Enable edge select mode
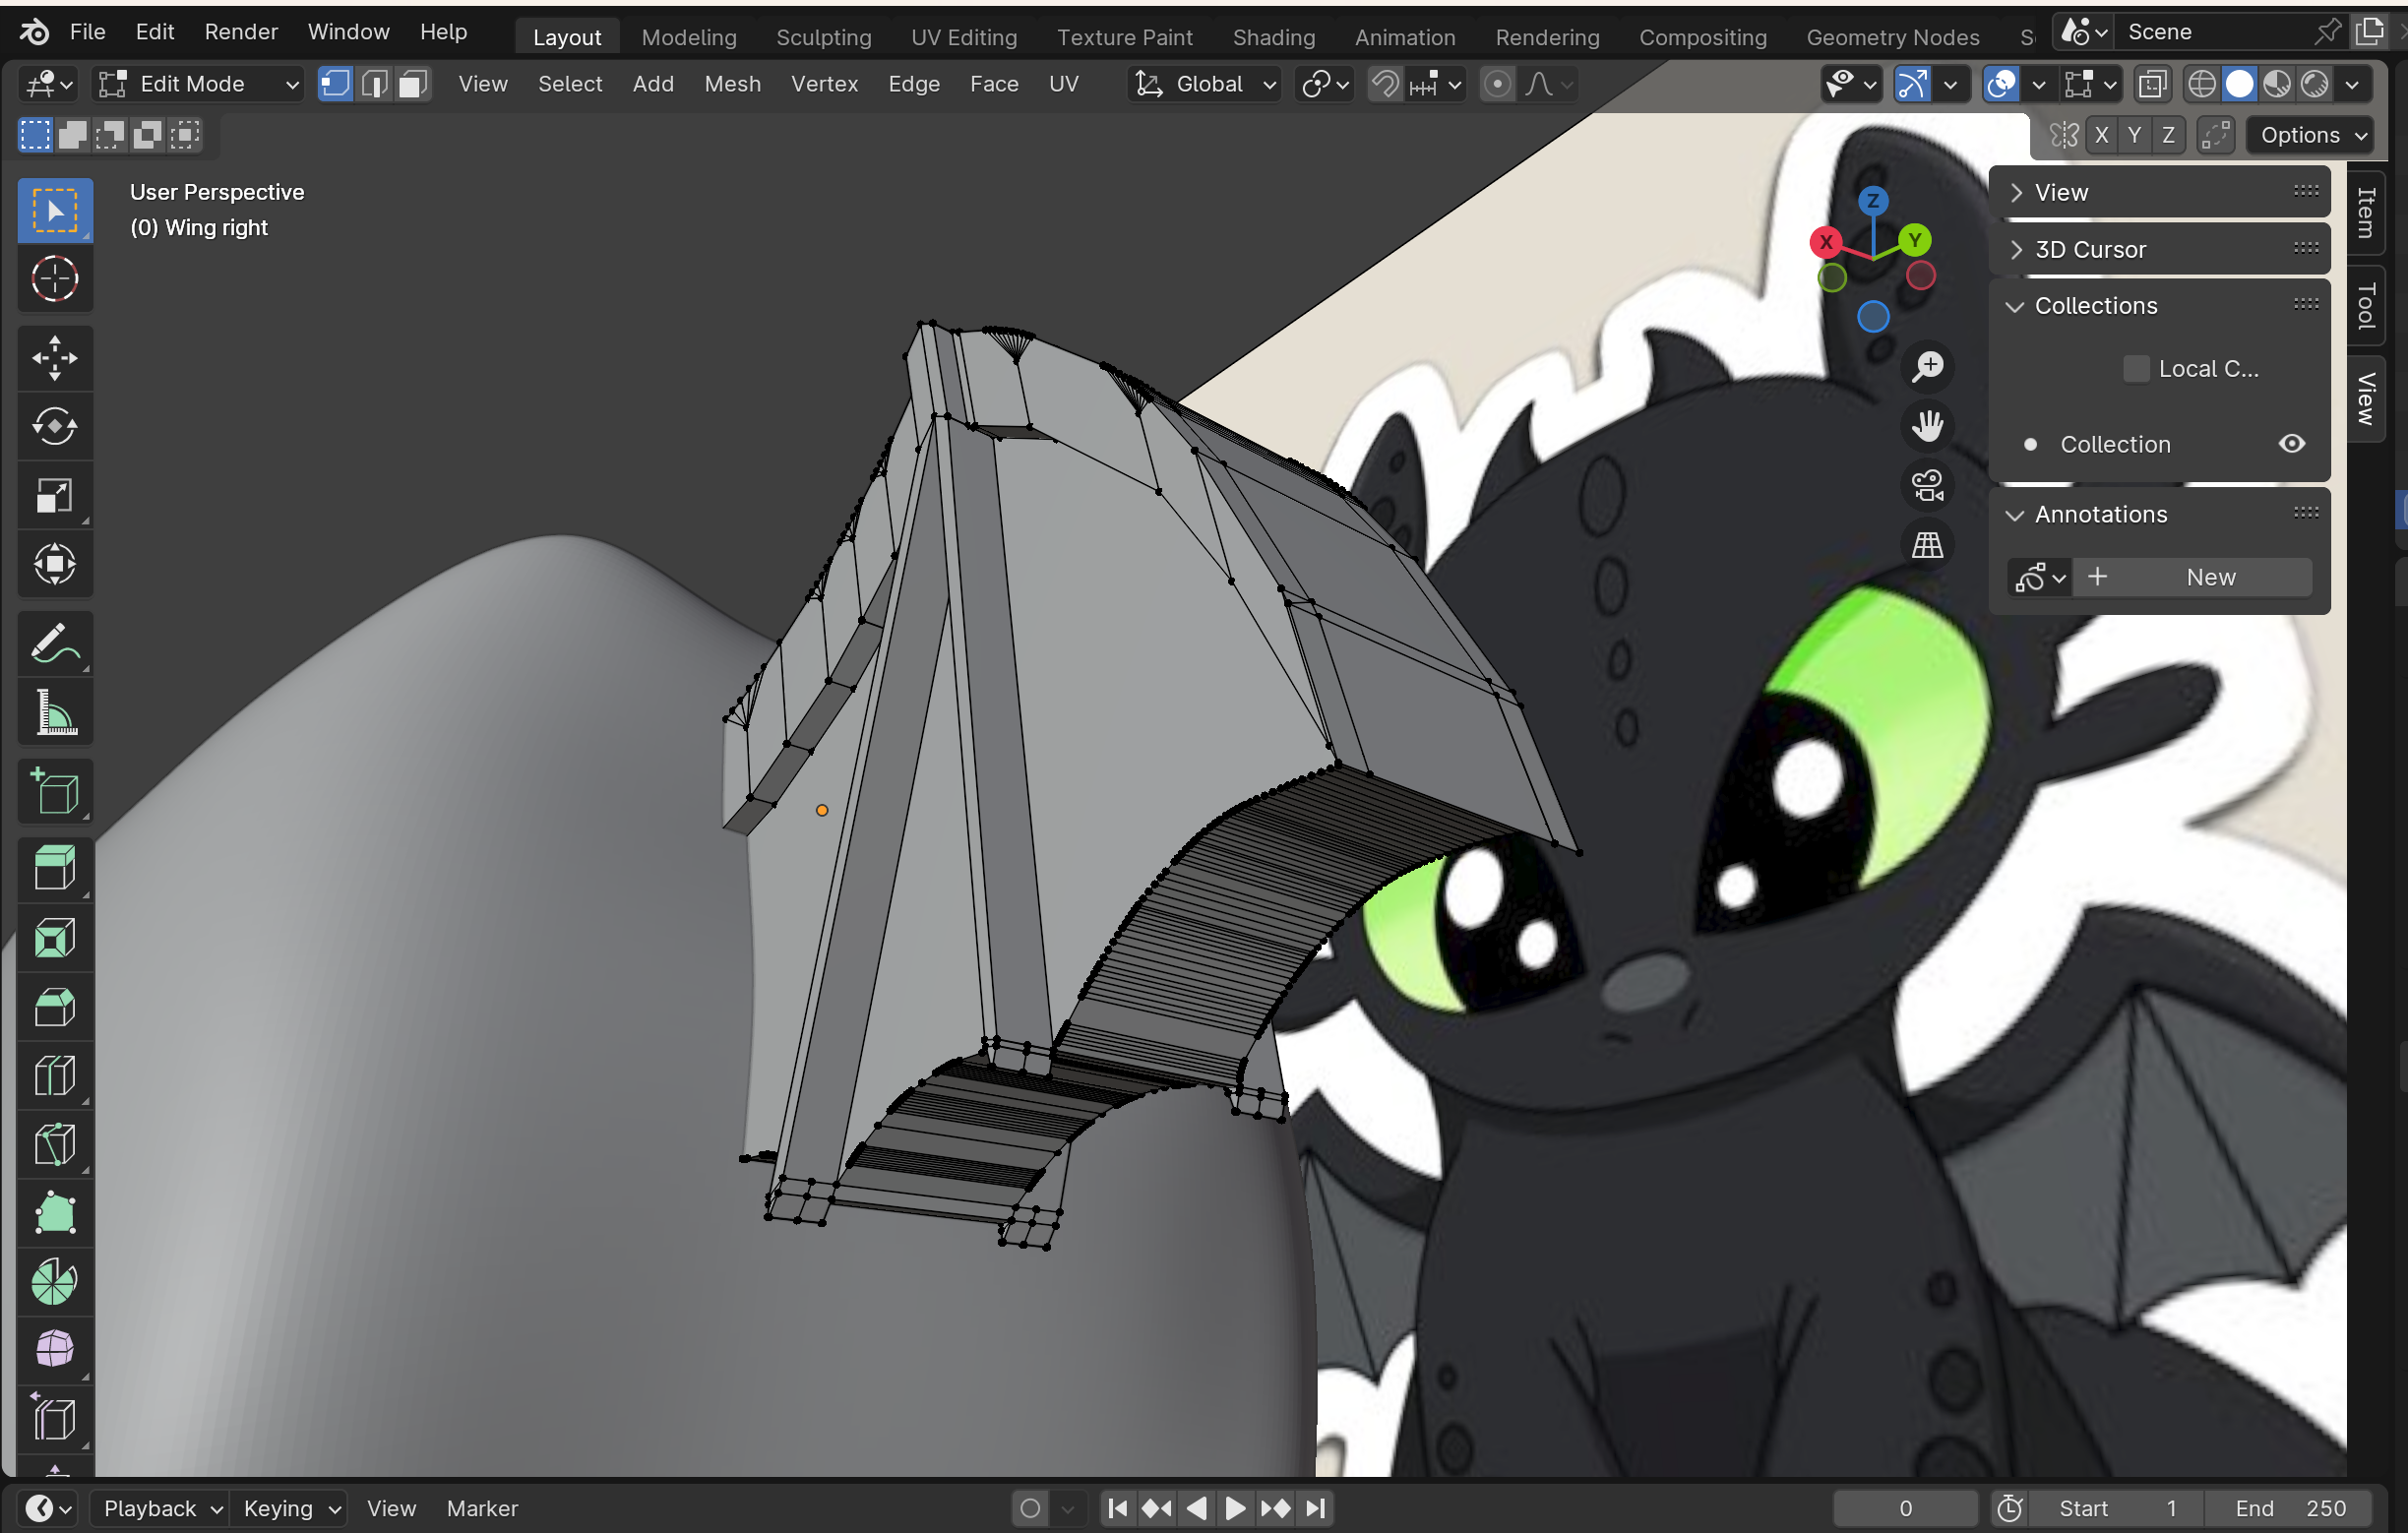The image size is (2408, 1533). (x=374, y=84)
